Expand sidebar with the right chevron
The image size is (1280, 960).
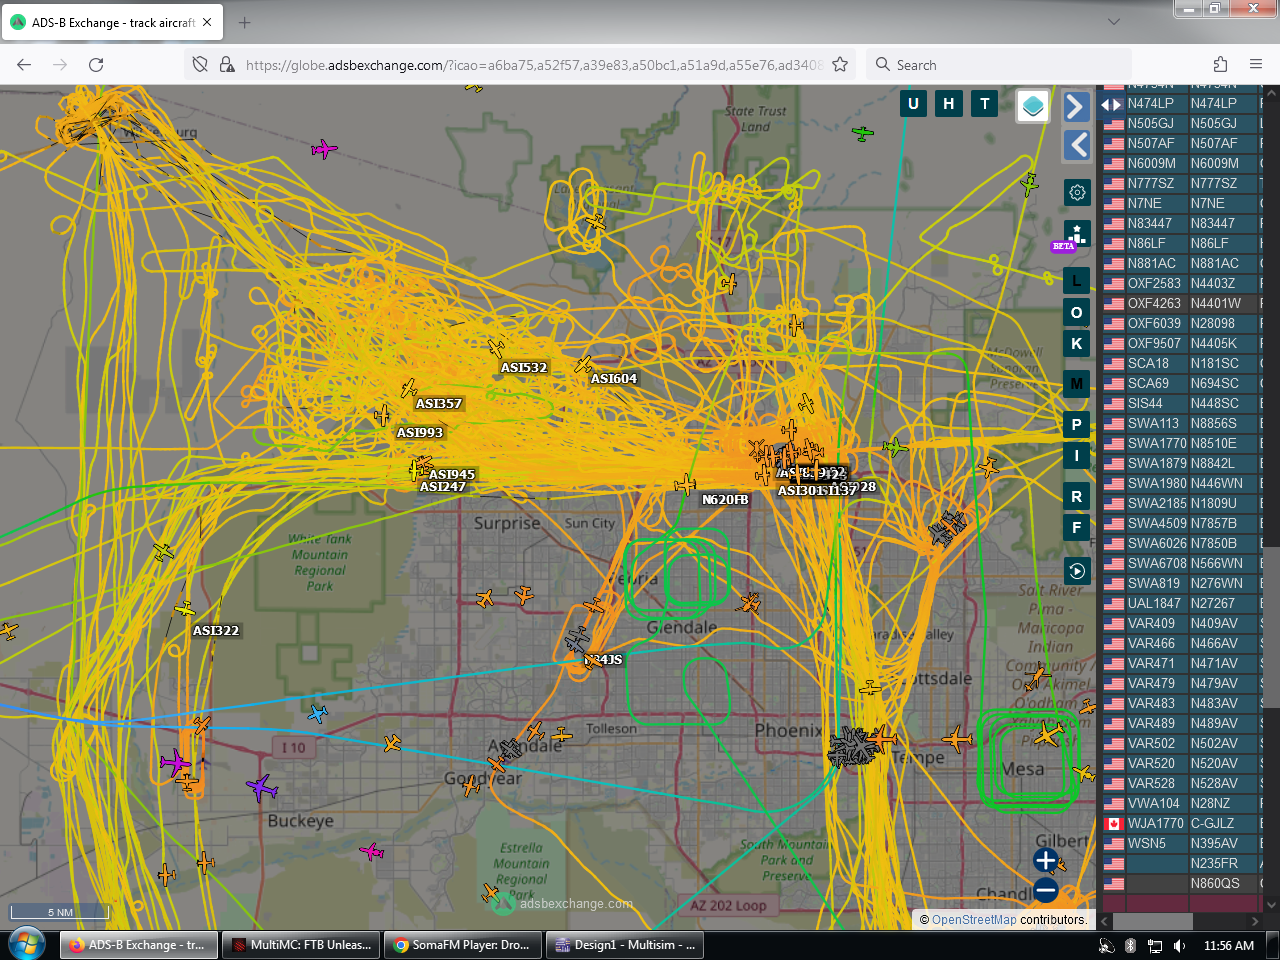coord(1076,106)
